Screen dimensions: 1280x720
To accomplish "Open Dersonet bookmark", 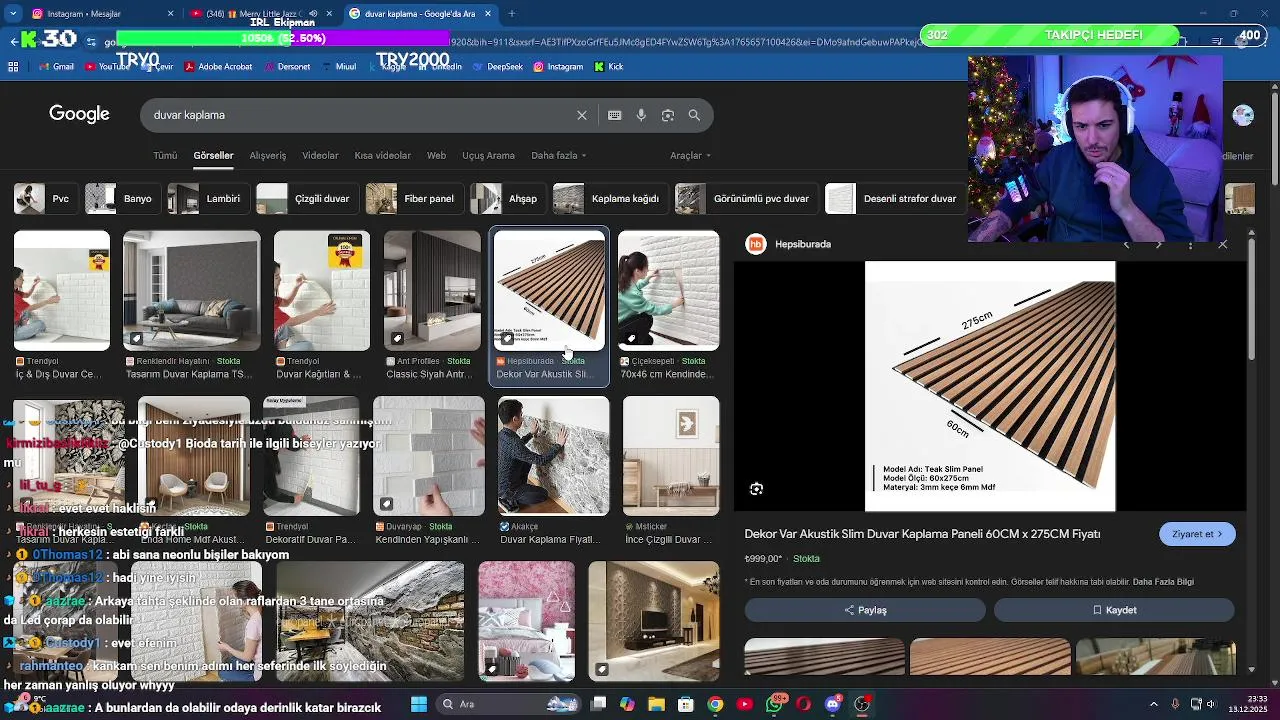I will tap(287, 67).
